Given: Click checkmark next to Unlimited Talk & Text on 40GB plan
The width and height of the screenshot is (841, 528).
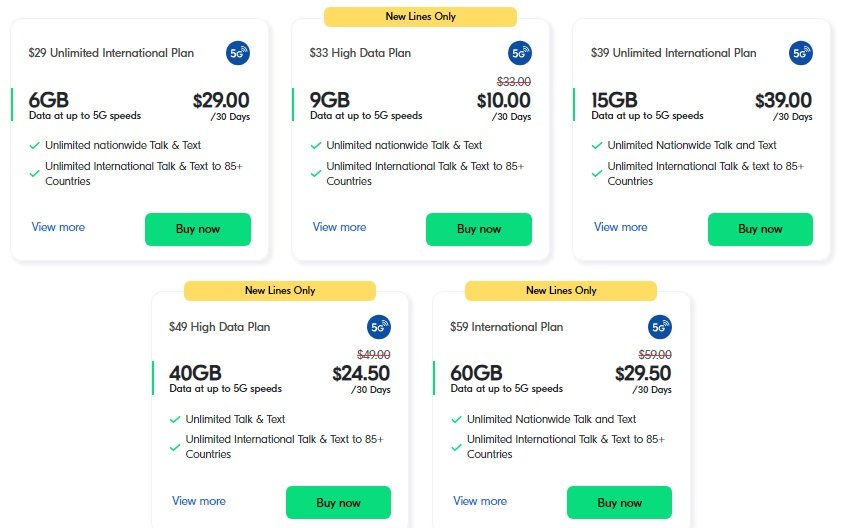Looking at the screenshot, I should pos(175,419).
